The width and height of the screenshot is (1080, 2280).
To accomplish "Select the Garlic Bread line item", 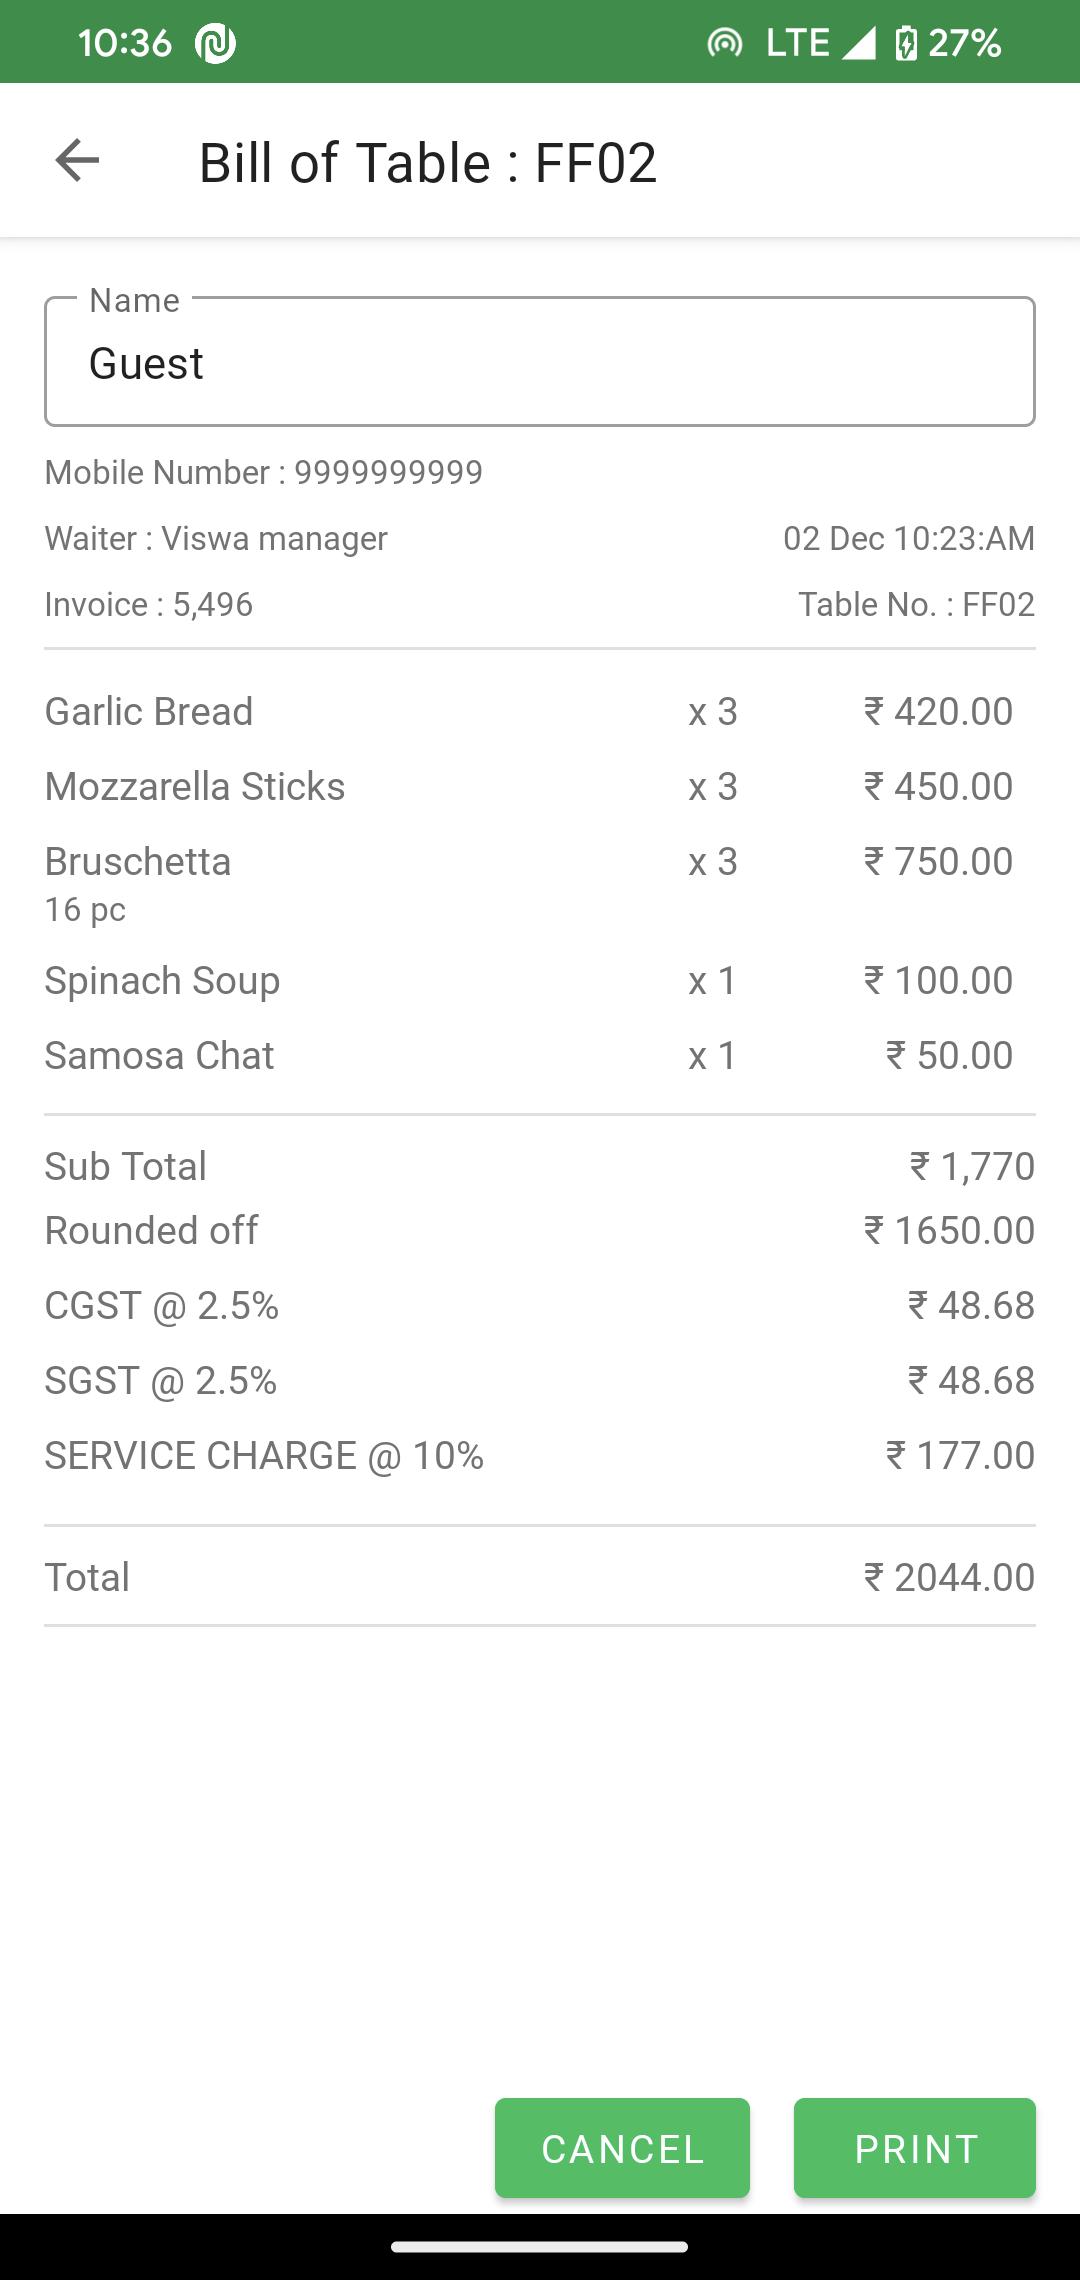I will pos(540,712).
